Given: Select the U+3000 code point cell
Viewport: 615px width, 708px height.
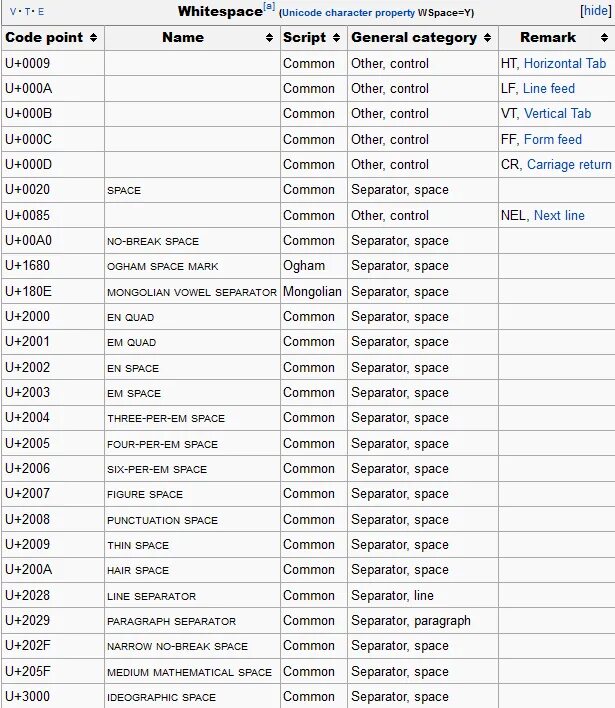Looking at the screenshot, I should pos(53,697).
